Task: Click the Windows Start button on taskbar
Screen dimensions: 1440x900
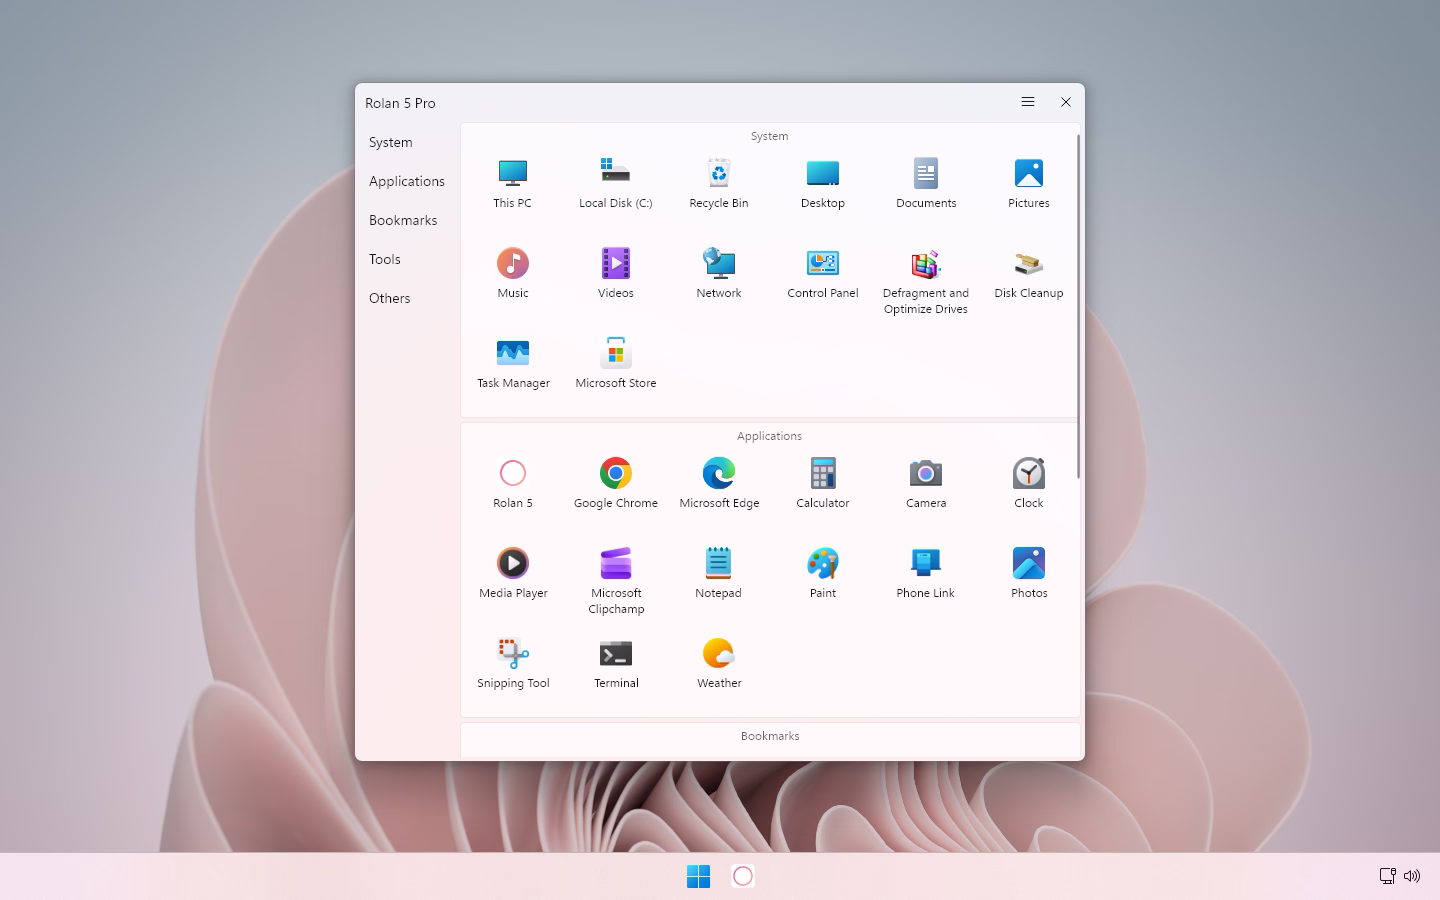Action: point(698,876)
